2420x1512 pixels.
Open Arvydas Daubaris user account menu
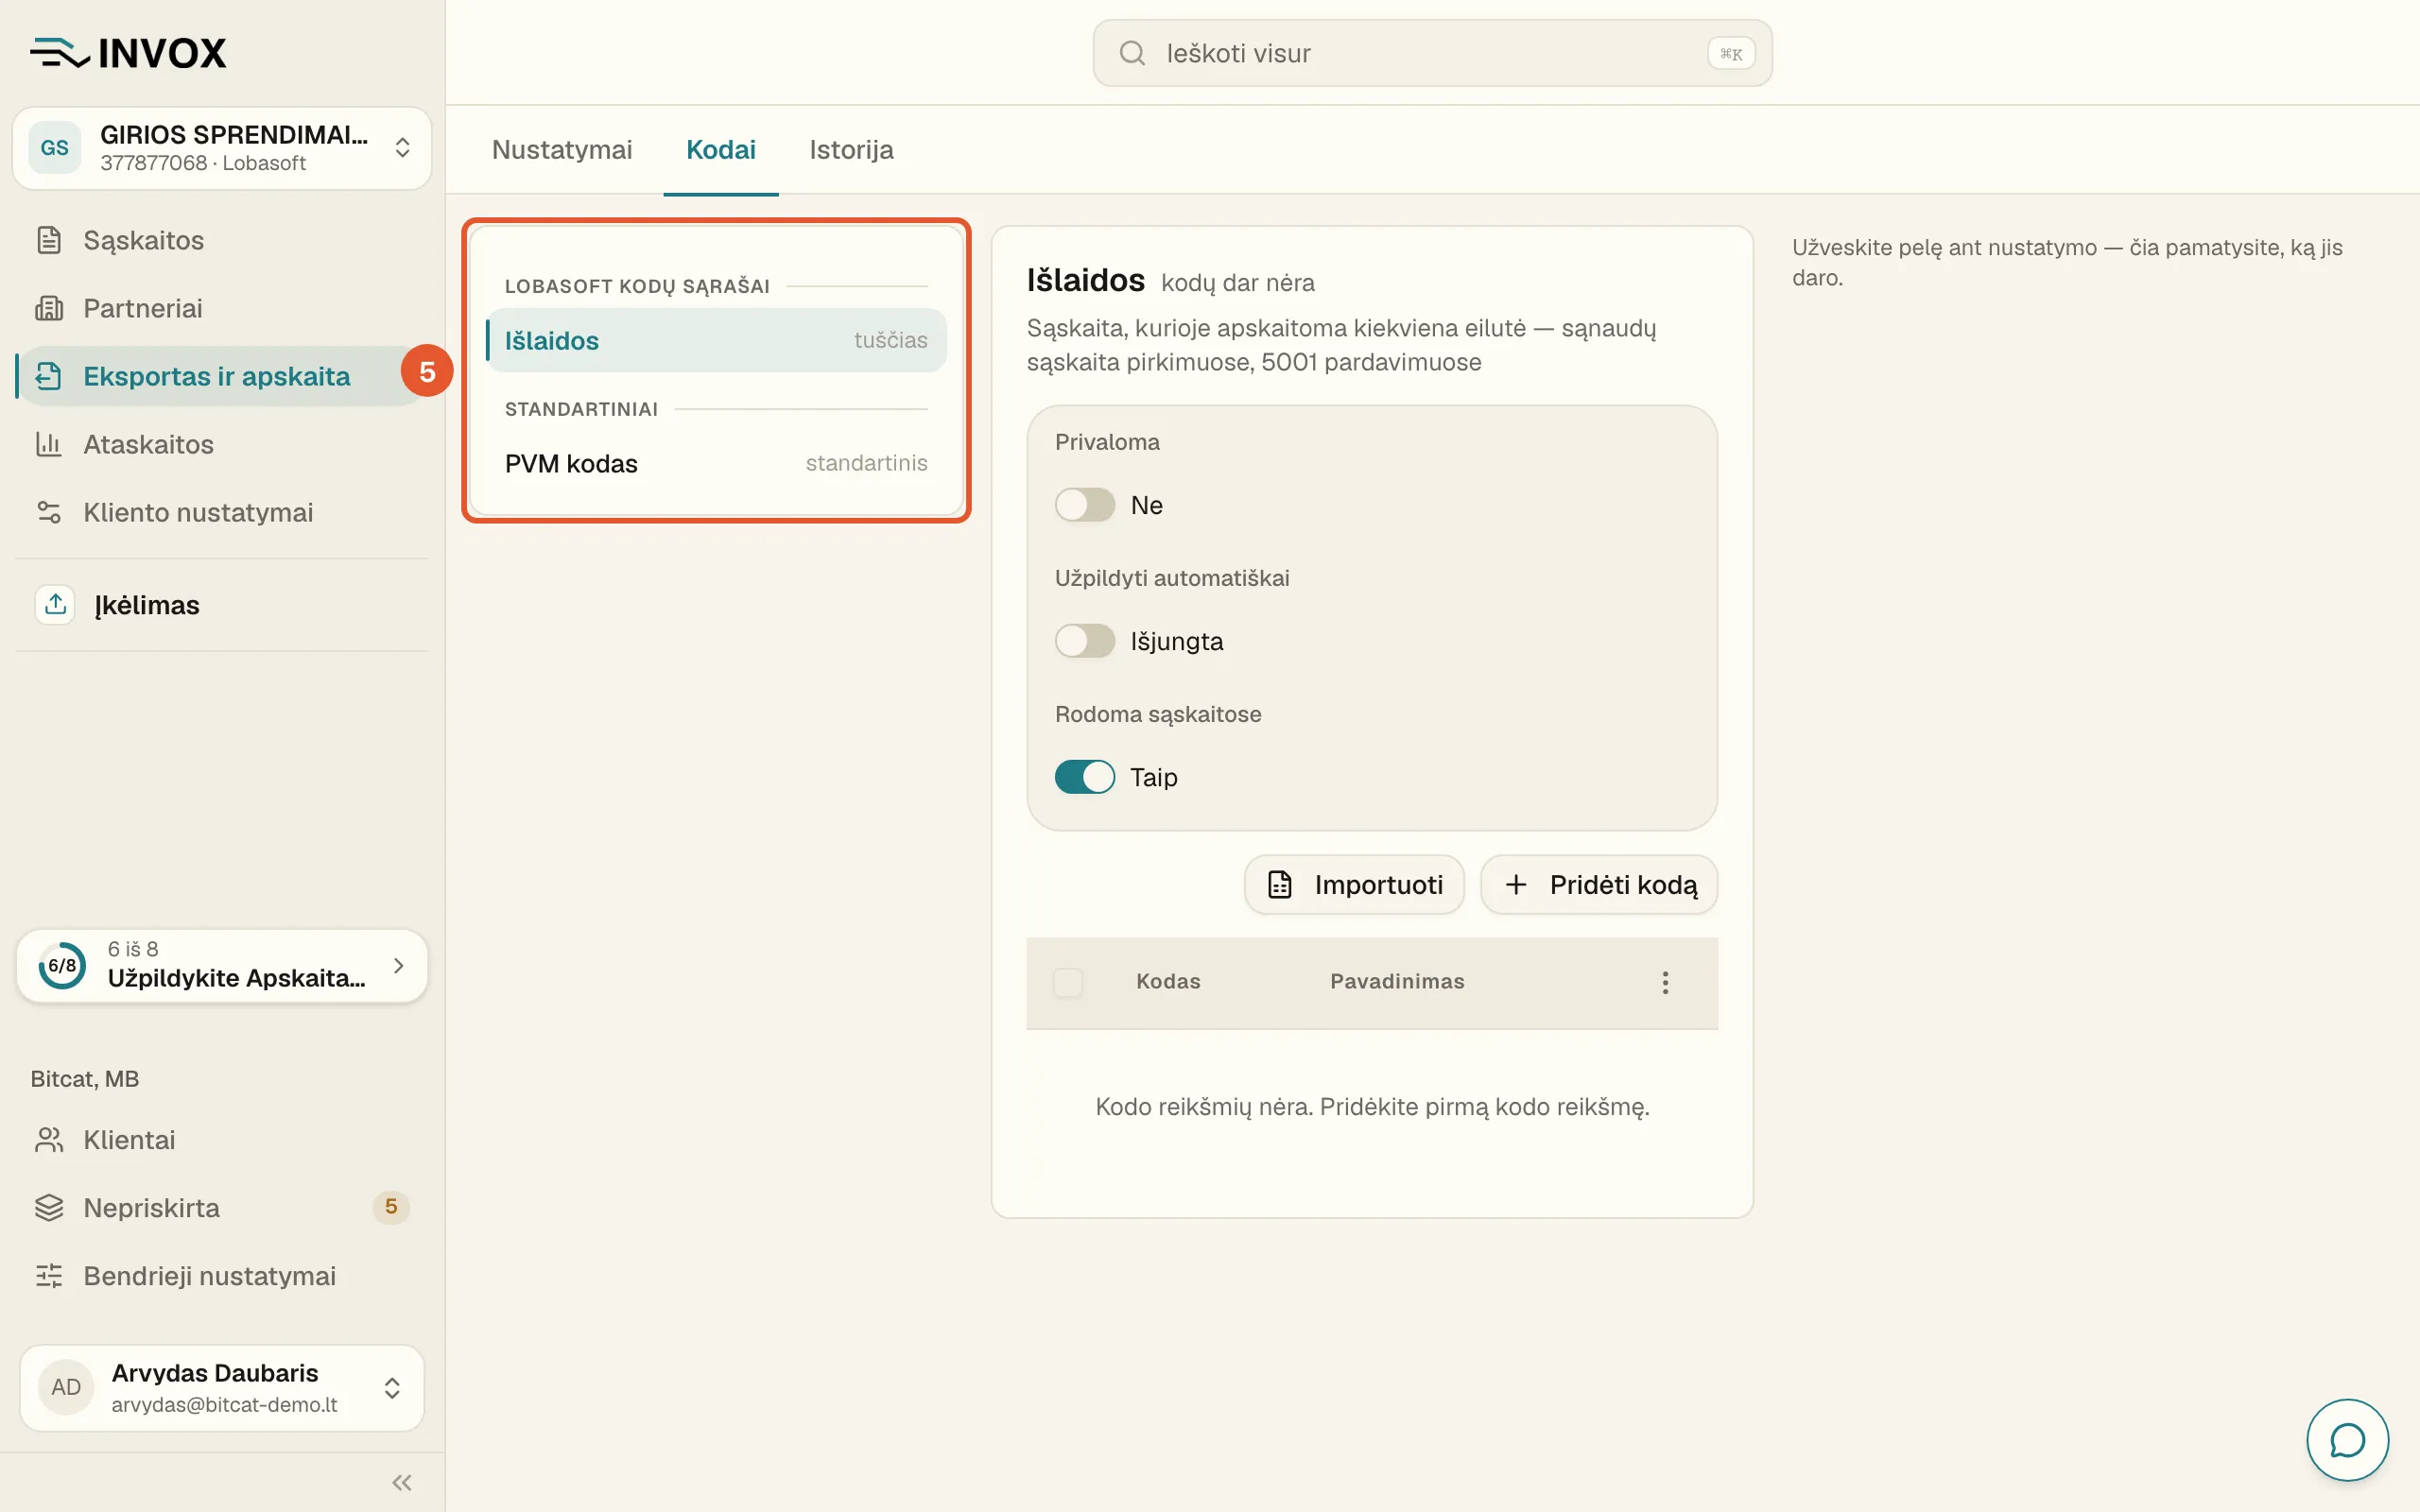(222, 1387)
